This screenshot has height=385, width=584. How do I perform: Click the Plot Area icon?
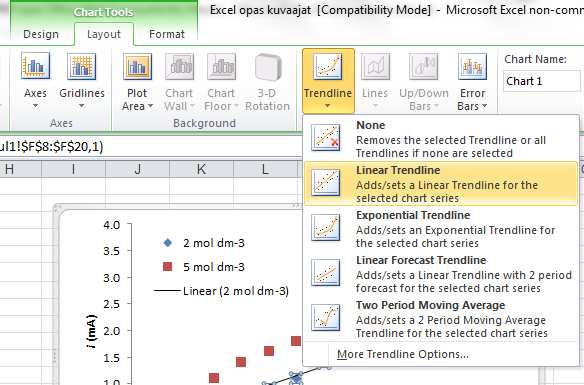[x=137, y=66]
